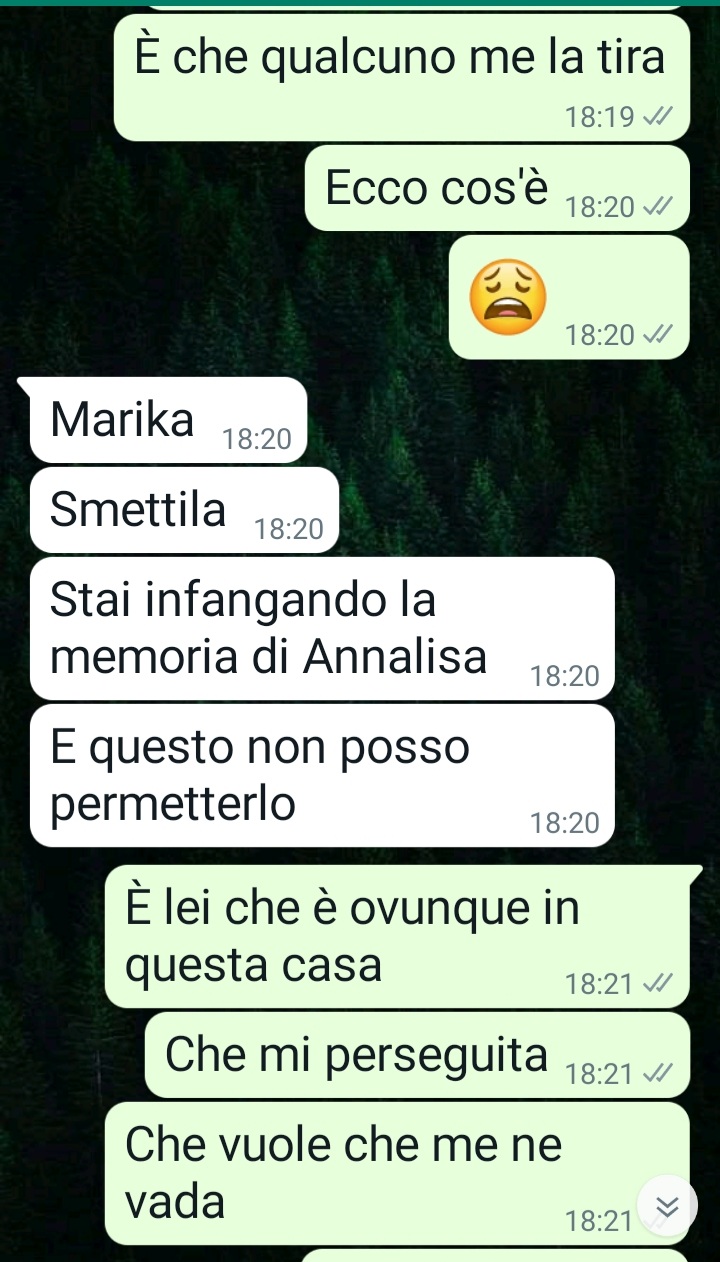Tap the 'Ecco cos'è' sent message
The image size is (720, 1262).
pyautogui.click(x=498, y=188)
